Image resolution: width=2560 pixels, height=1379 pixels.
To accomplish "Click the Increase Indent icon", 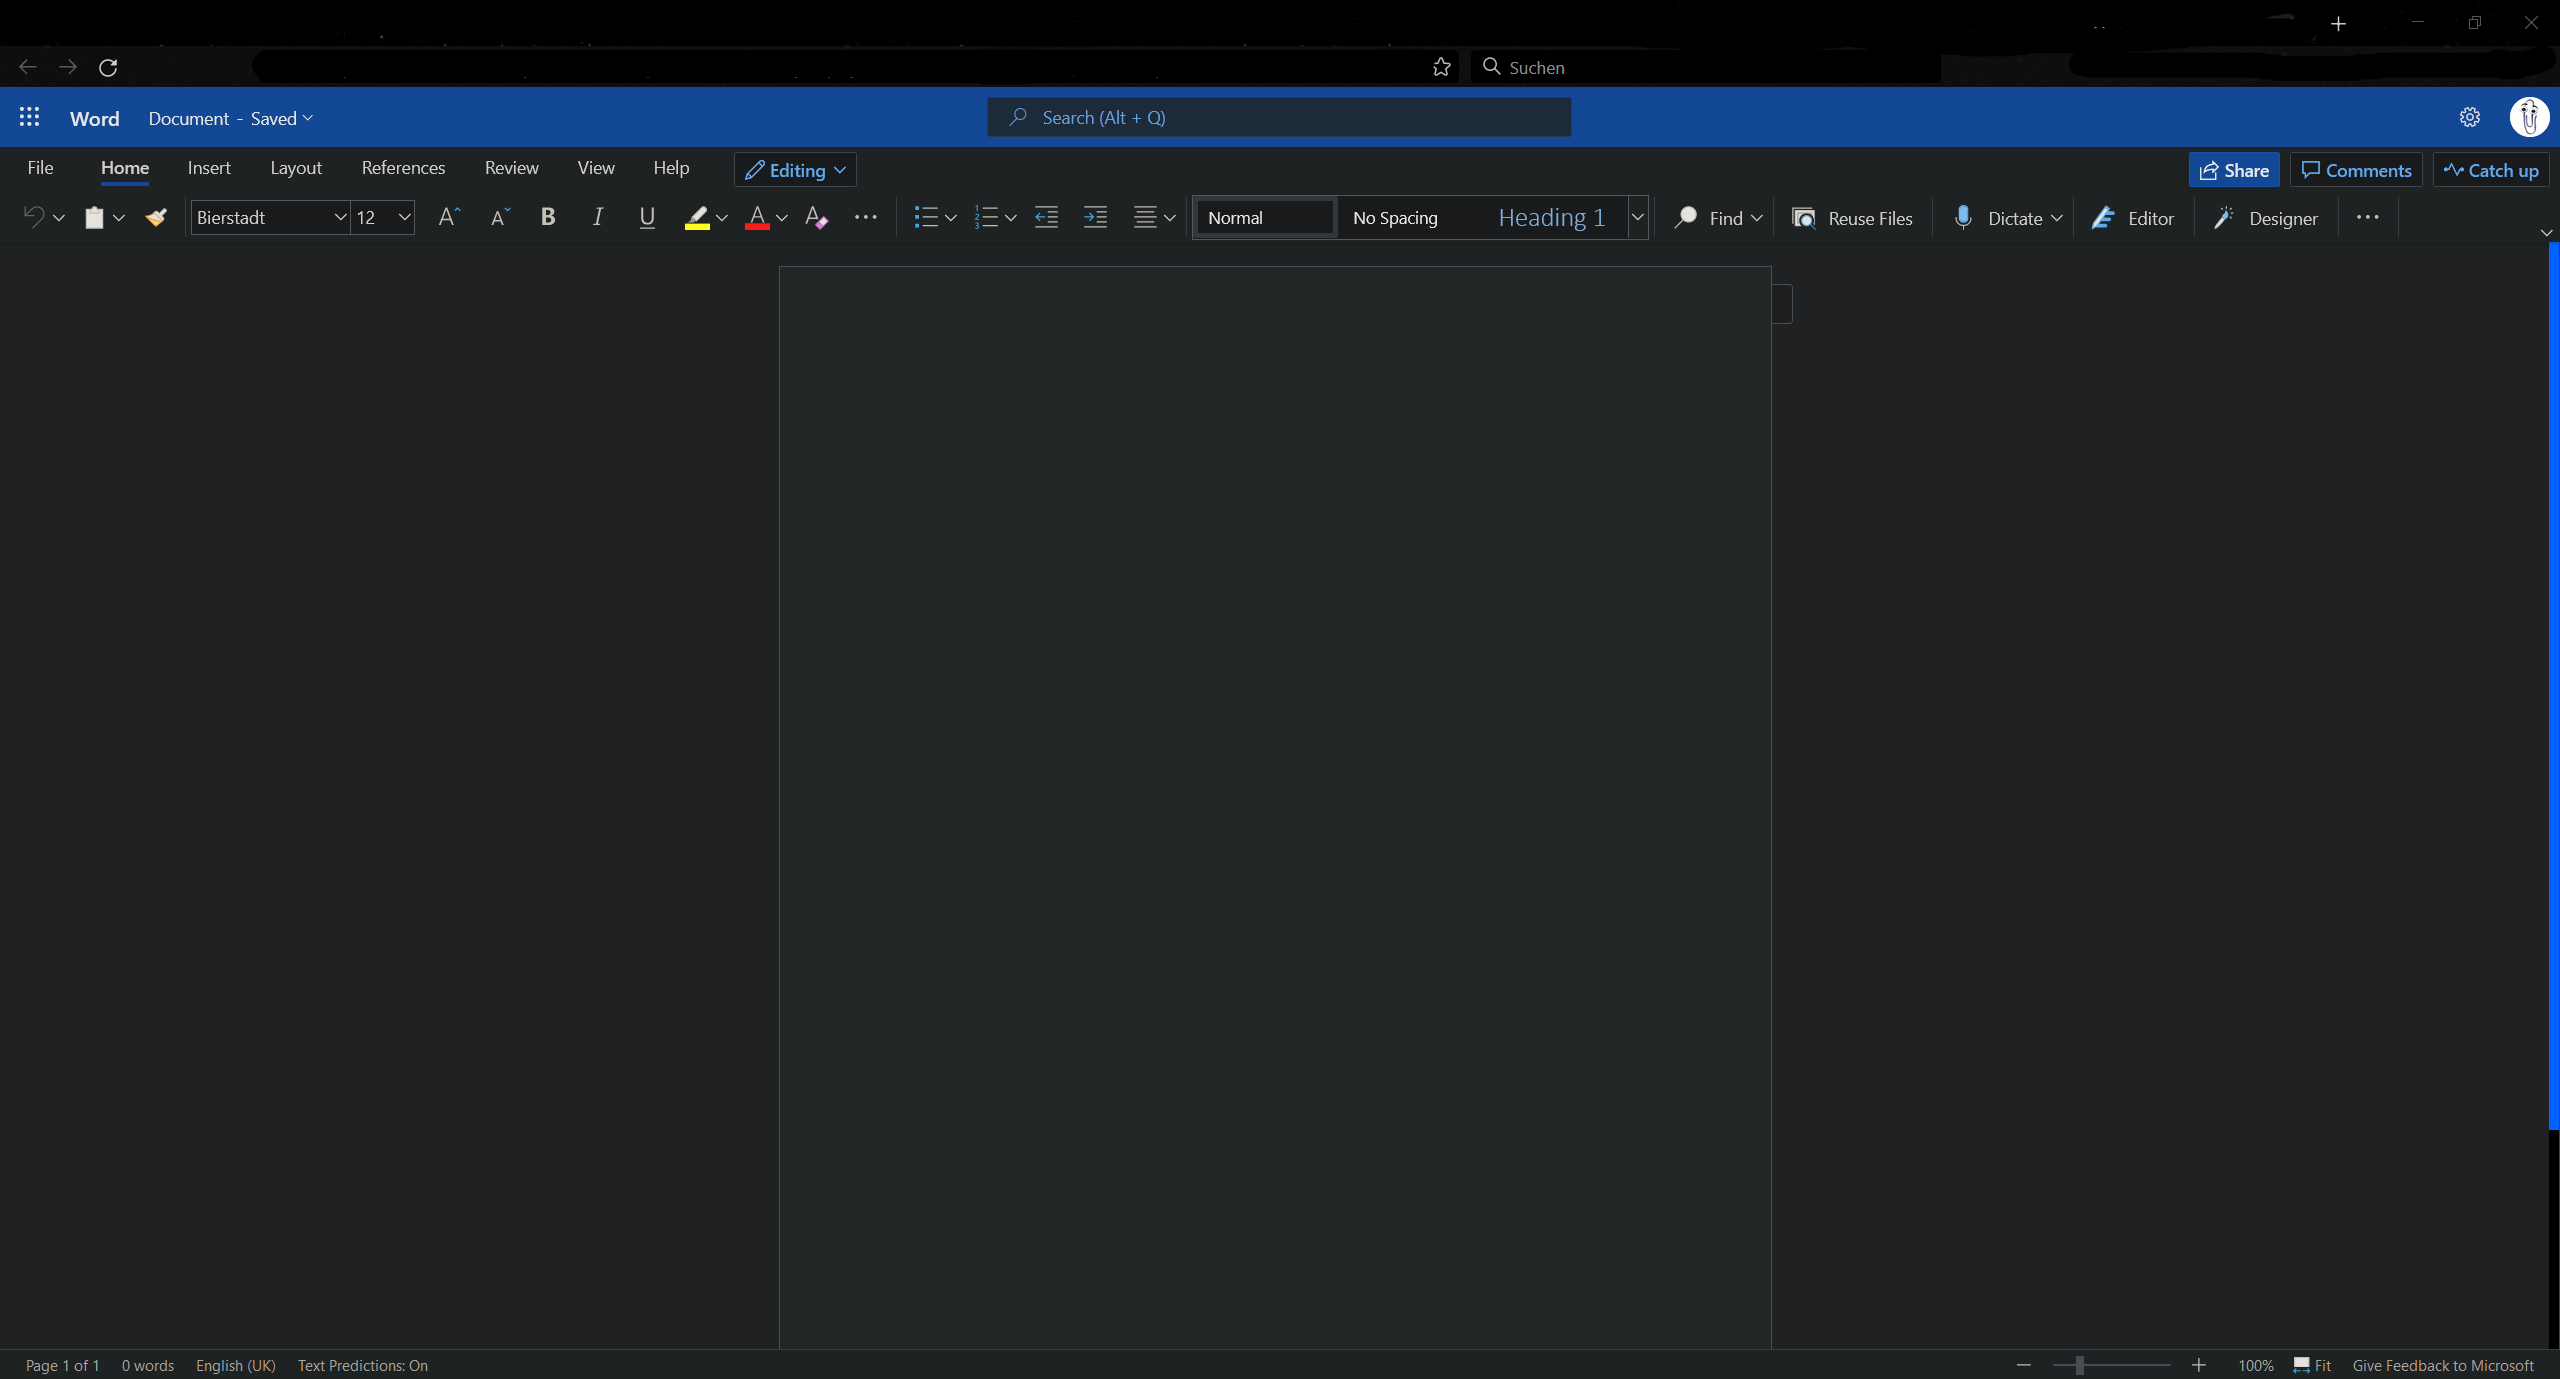I will click(x=1095, y=217).
